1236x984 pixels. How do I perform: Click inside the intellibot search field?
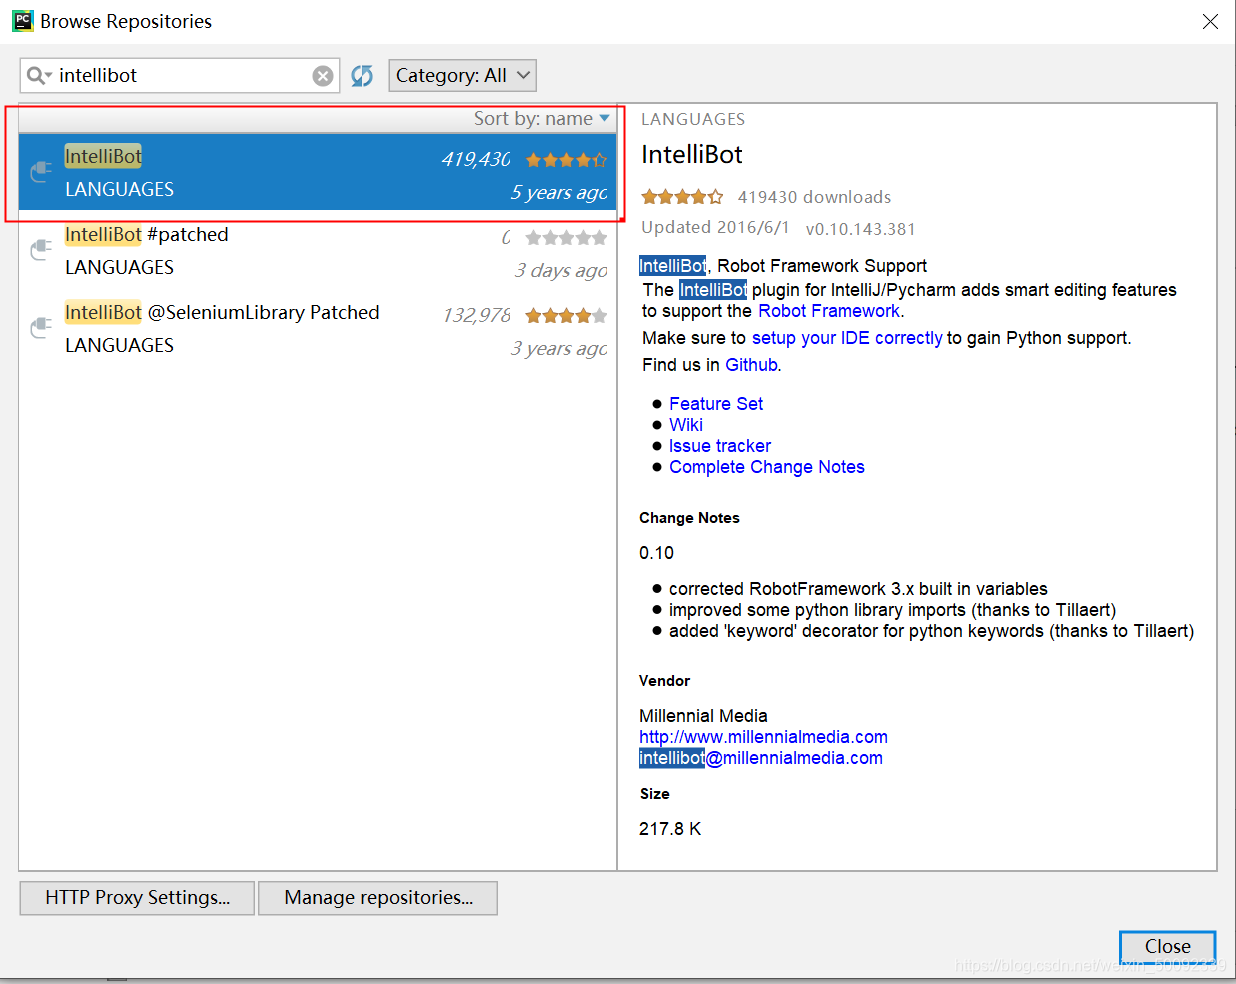tap(180, 76)
